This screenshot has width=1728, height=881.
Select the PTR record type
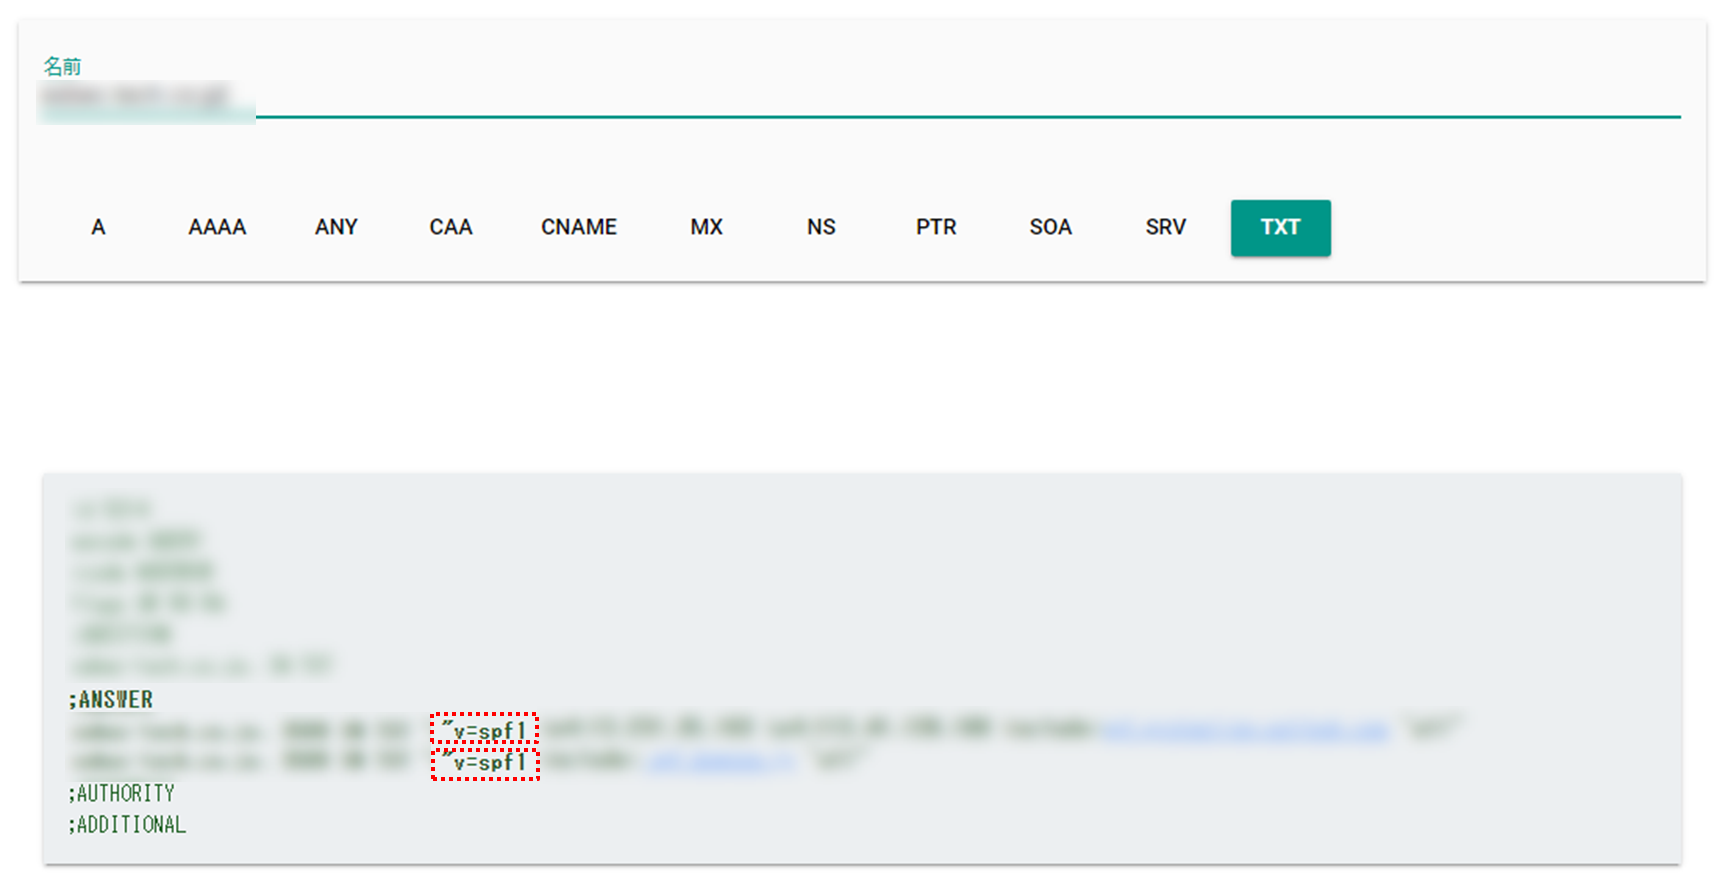pyautogui.click(x=936, y=228)
